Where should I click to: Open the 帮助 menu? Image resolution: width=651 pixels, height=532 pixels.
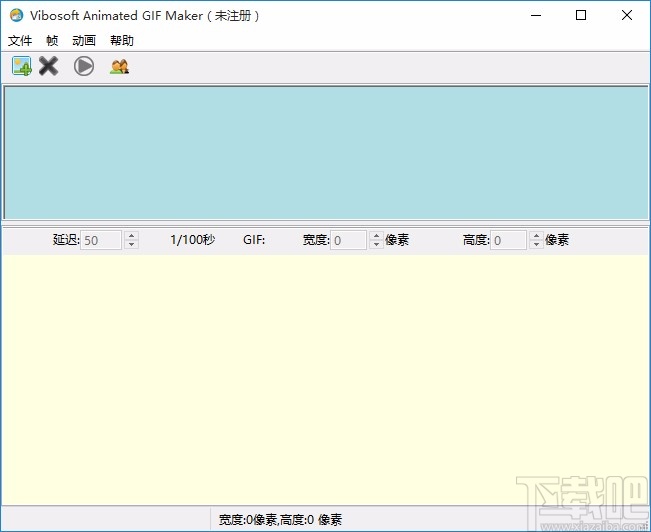(x=122, y=40)
